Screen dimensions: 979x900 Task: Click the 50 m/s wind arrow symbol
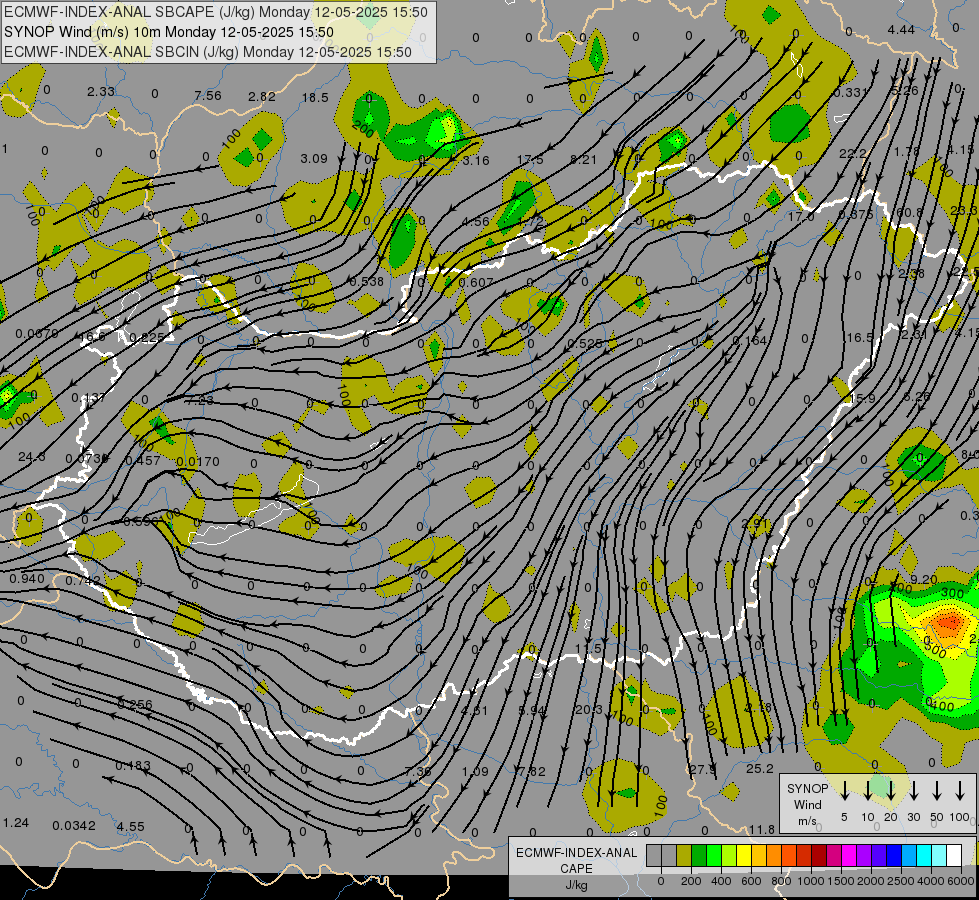pyautogui.click(x=937, y=791)
